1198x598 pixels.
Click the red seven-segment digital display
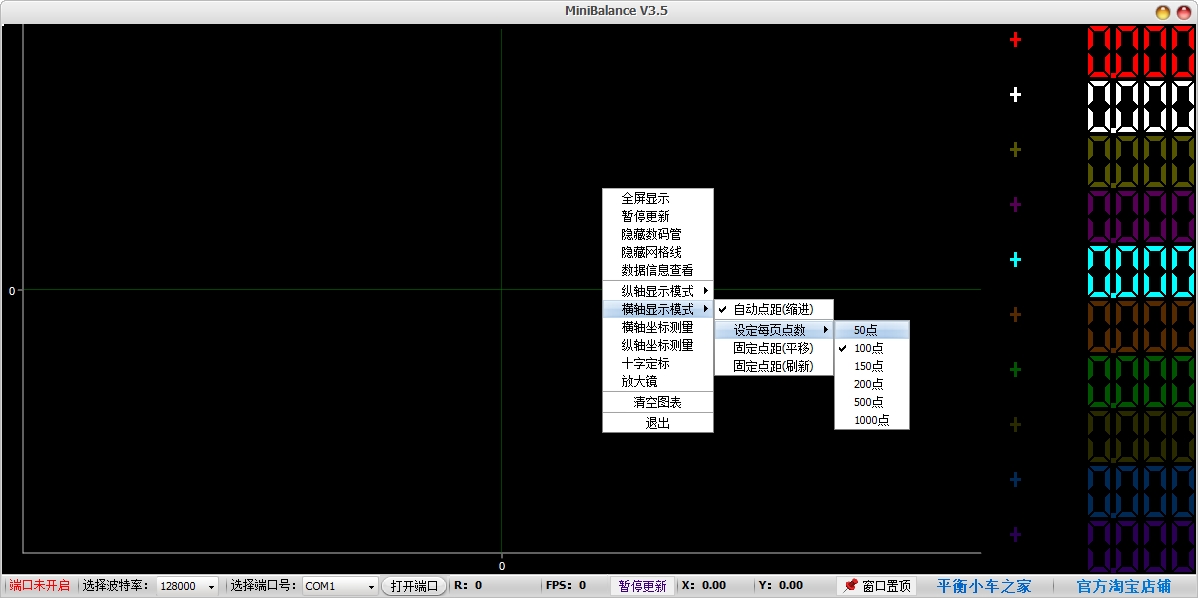(x=1141, y=51)
